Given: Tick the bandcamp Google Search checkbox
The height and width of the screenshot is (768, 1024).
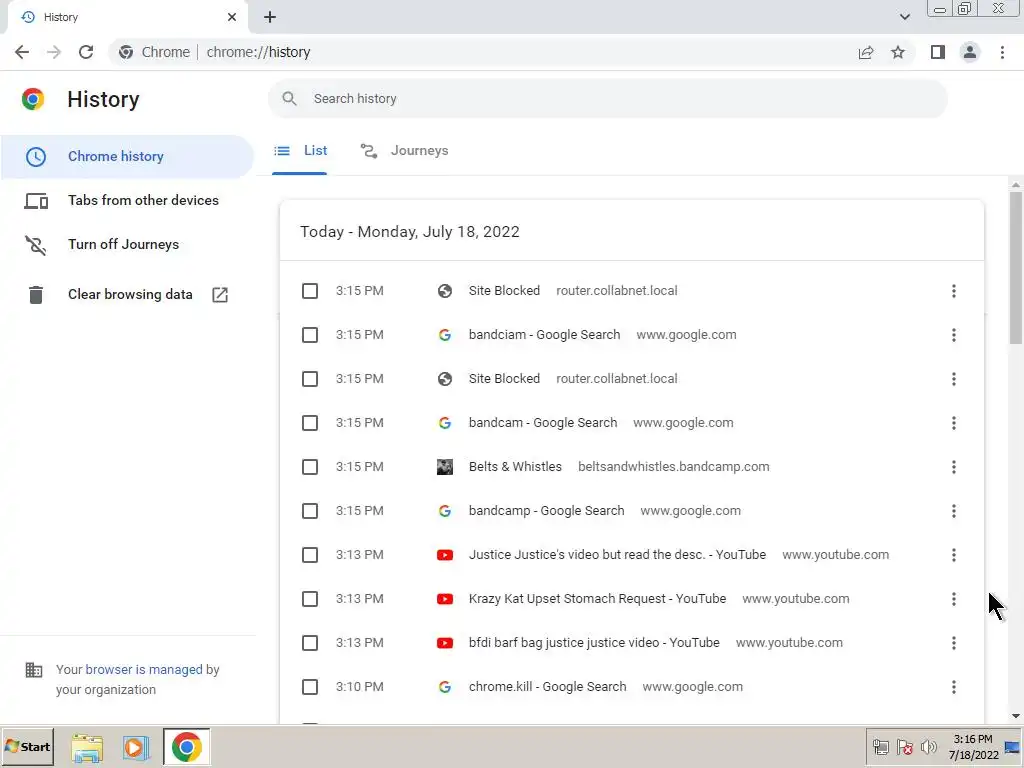Looking at the screenshot, I should [x=310, y=511].
